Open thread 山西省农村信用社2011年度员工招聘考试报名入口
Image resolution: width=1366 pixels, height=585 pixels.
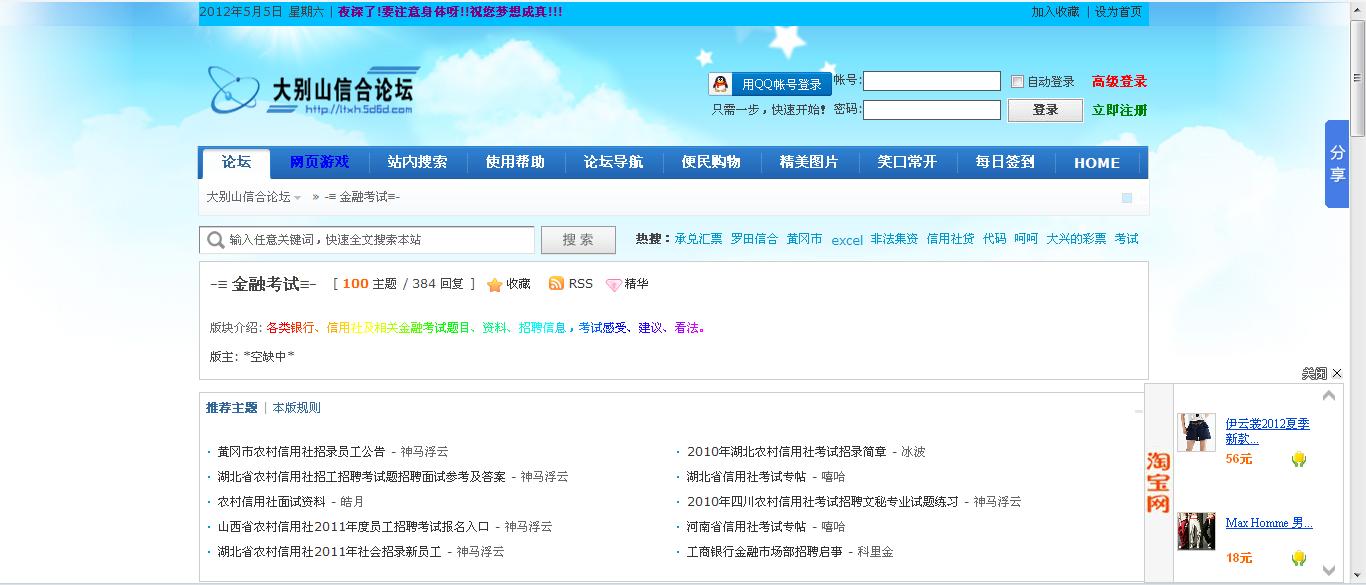pyautogui.click(x=353, y=527)
